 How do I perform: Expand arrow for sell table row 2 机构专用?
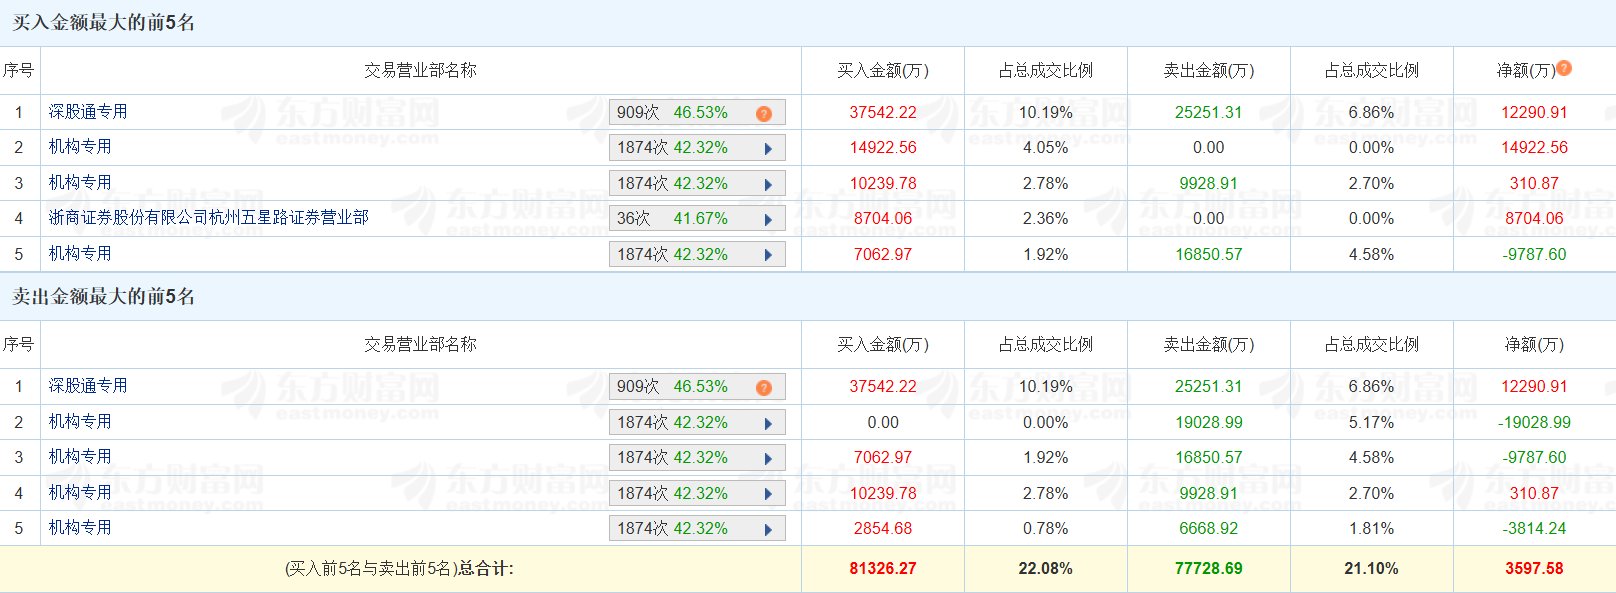click(768, 423)
